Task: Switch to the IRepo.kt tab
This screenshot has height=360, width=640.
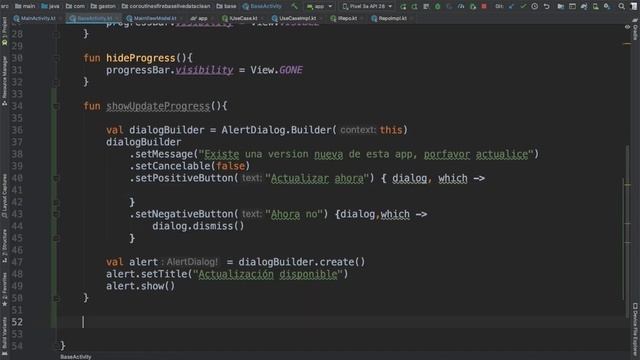Action: coord(344,18)
